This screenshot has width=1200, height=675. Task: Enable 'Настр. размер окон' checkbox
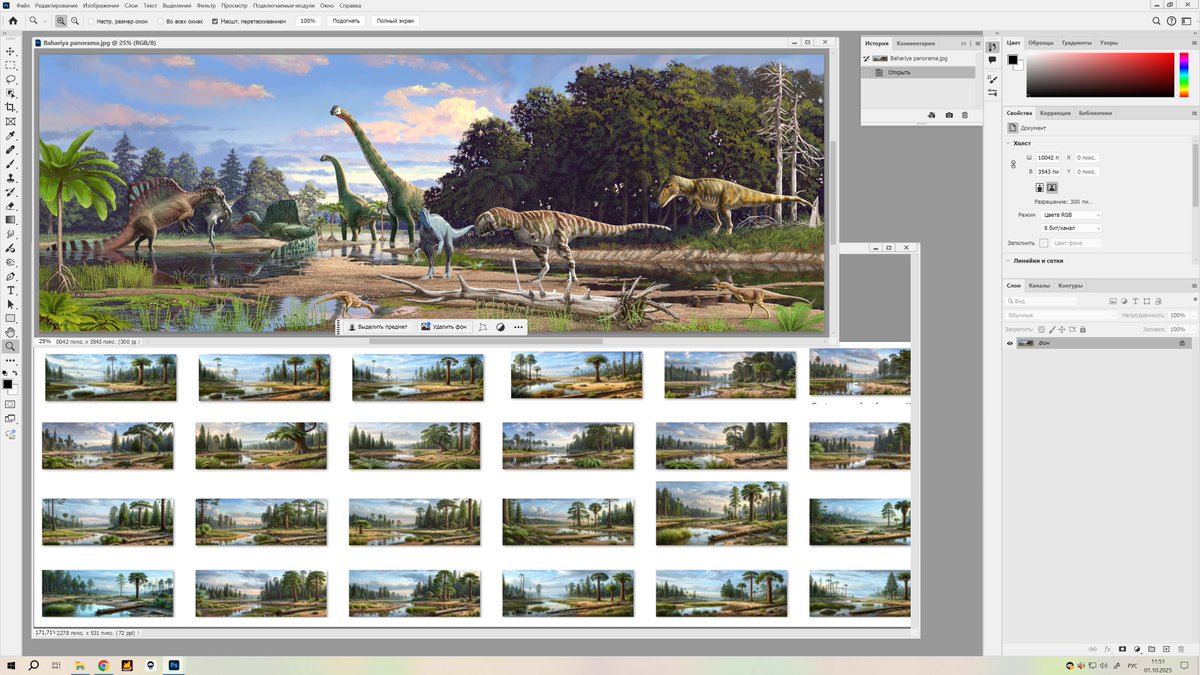(x=90, y=21)
